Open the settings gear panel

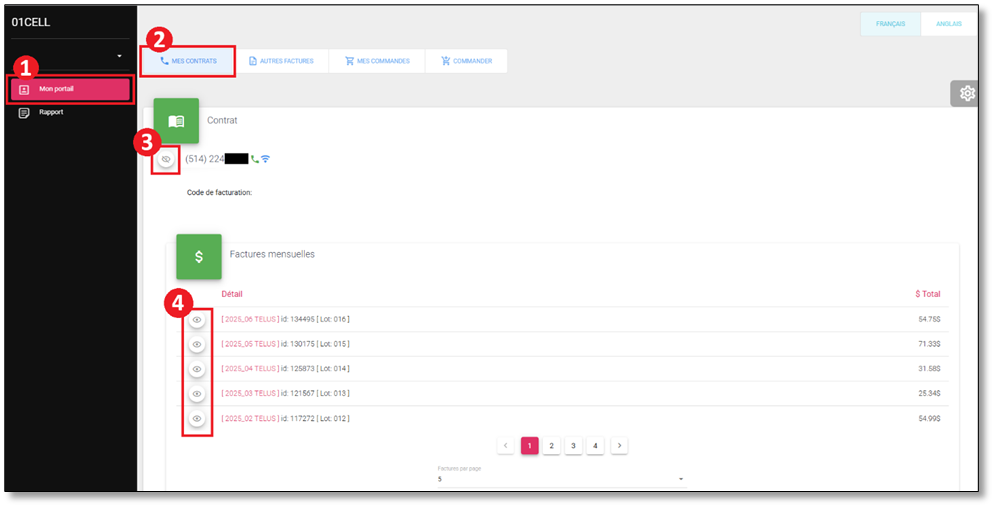pos(966,93)
